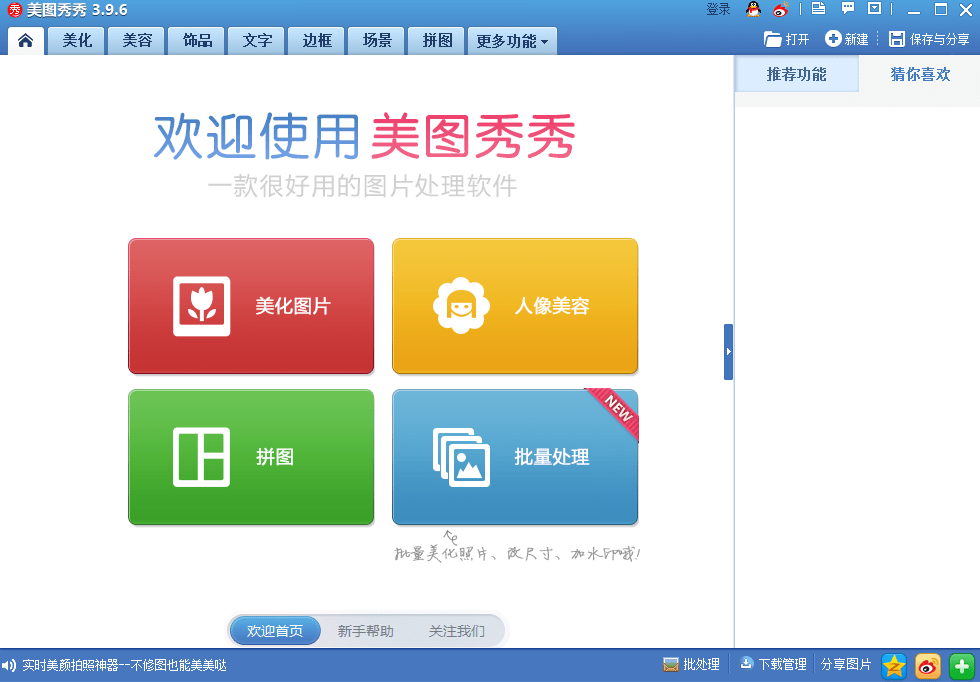Viewport: 980px width, 682px height.
Task: Go to the home tab icon
Action: [26, 41]
